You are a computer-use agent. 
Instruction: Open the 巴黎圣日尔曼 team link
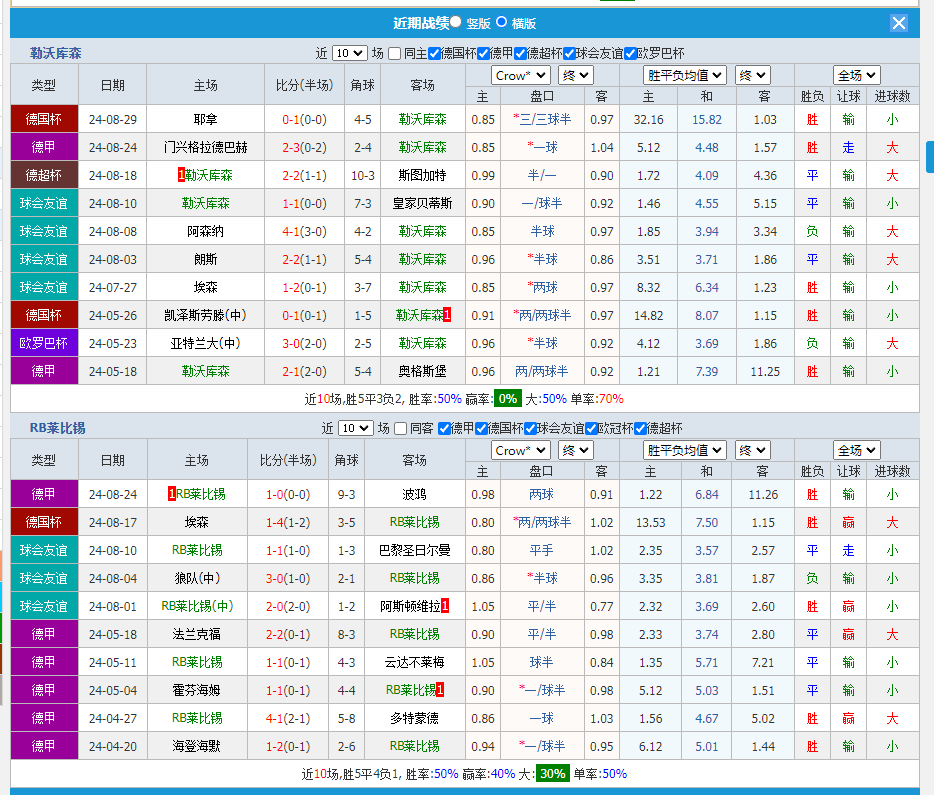414,550
